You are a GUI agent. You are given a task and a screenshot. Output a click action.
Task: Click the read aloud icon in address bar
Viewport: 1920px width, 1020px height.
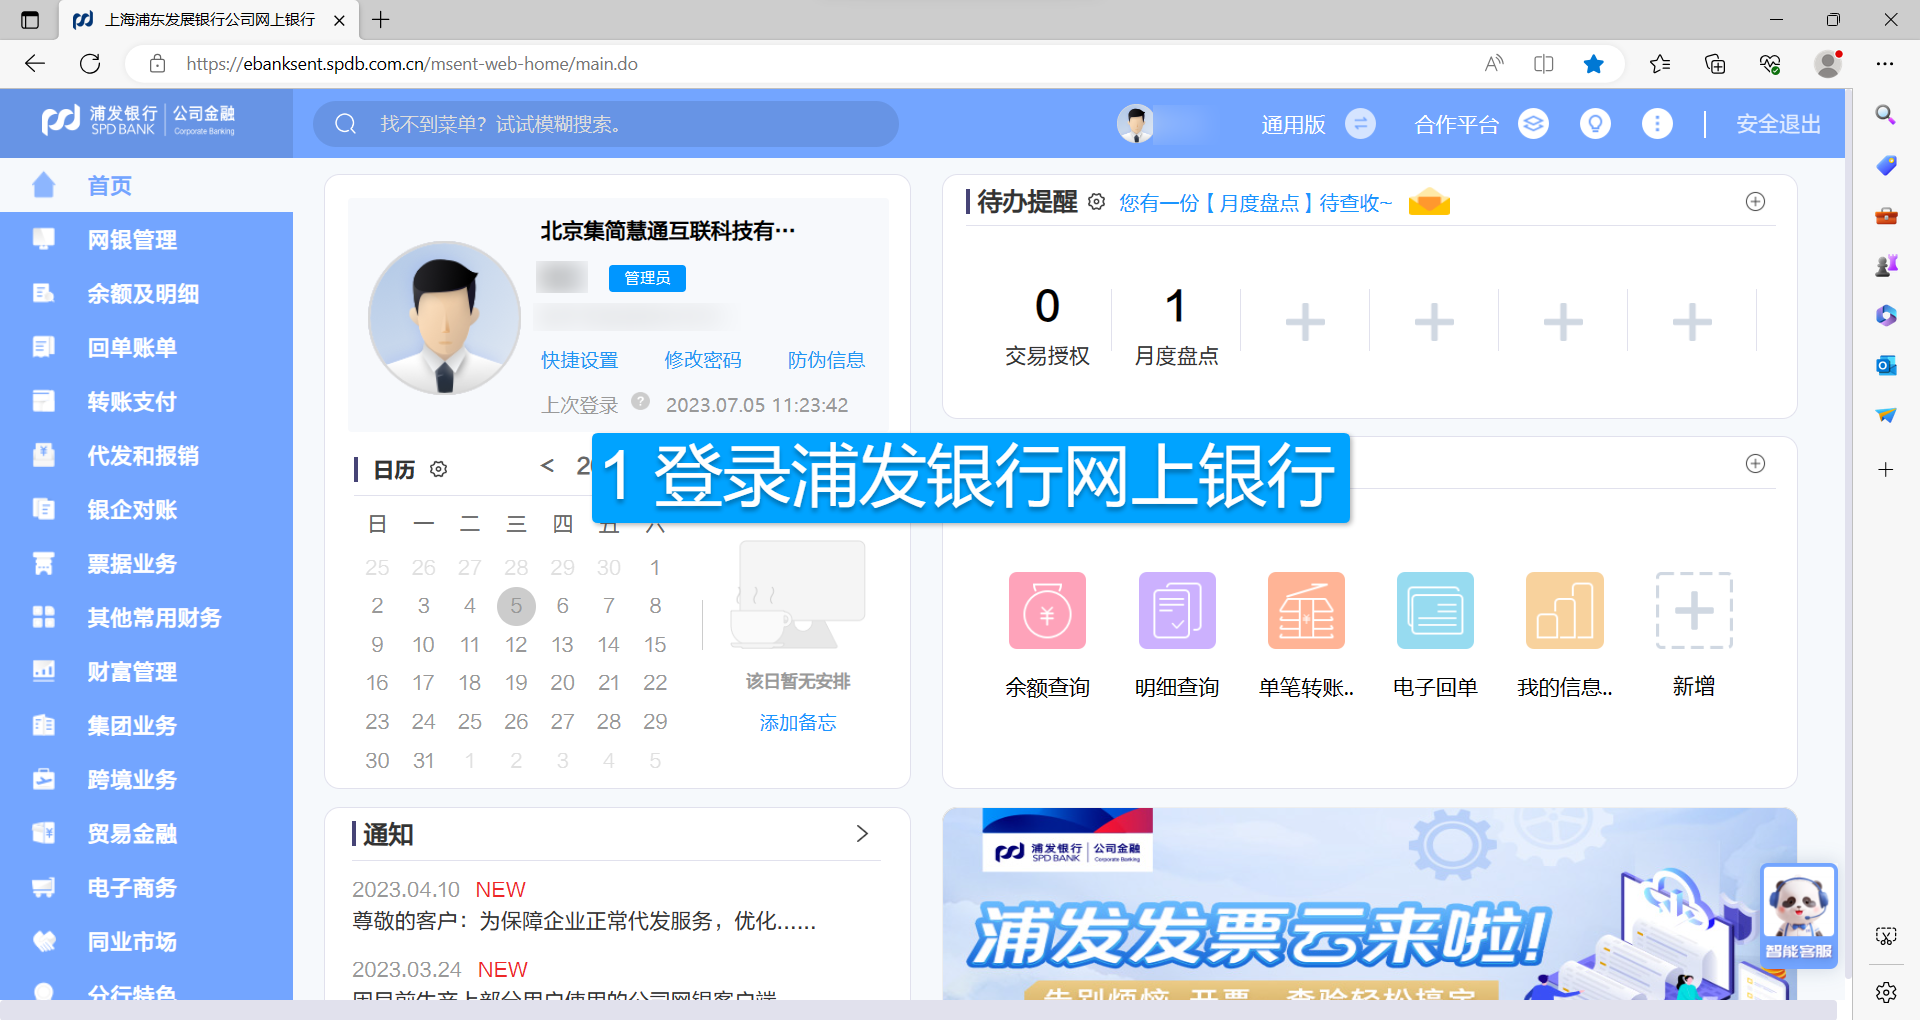coord(1494,64)
